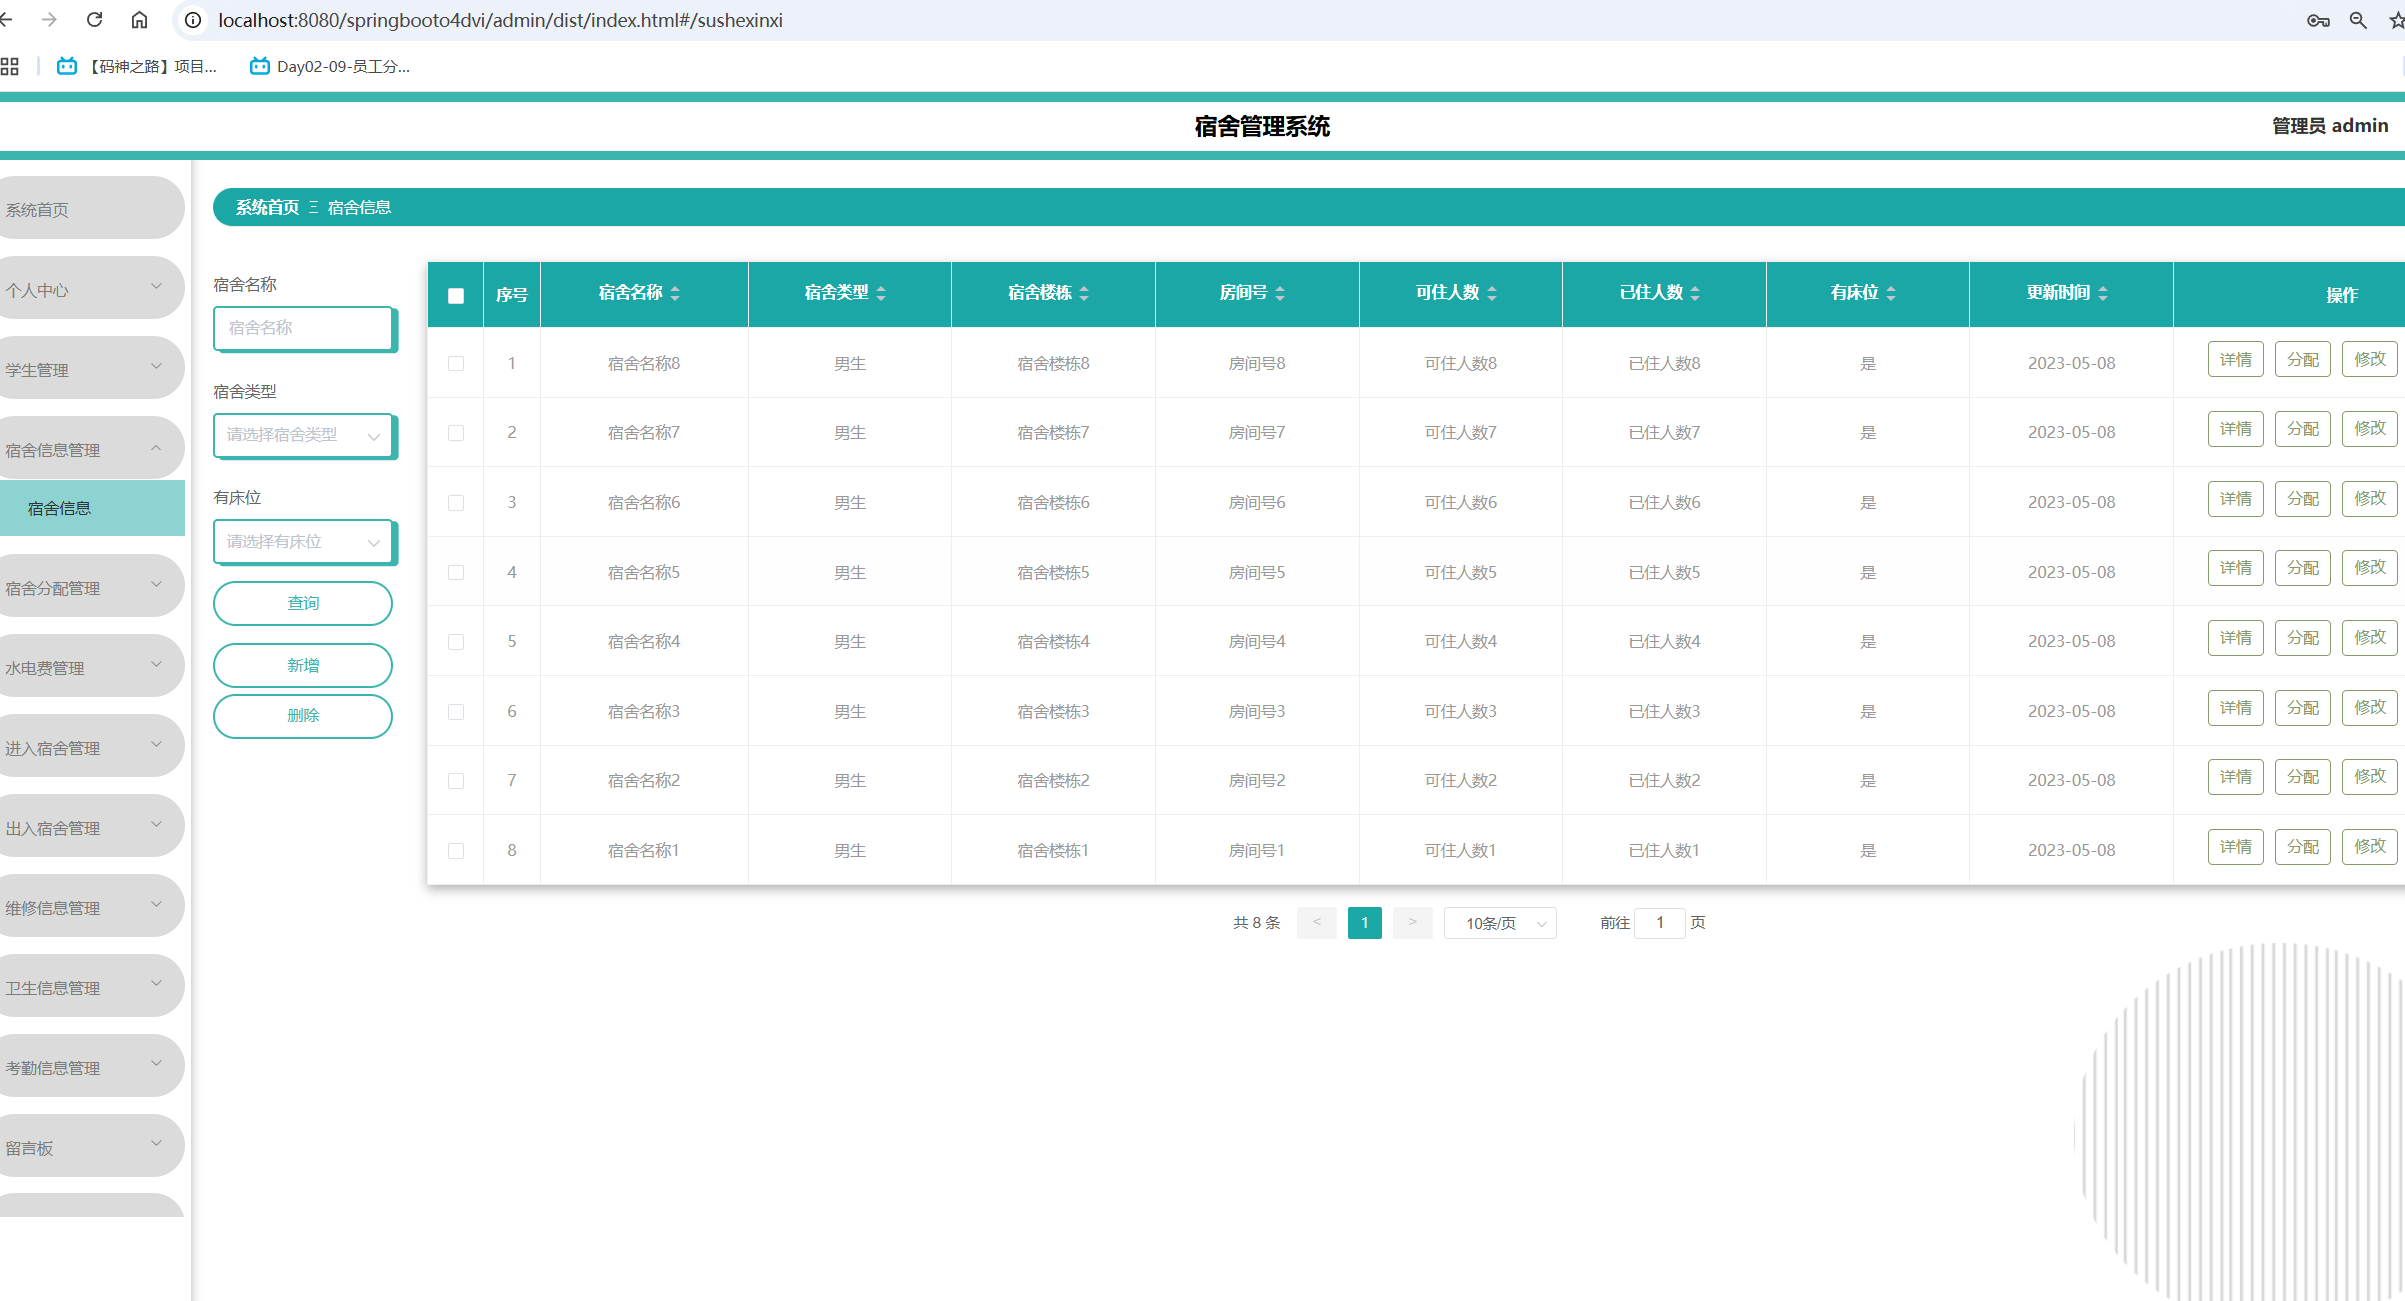Click the 删除 delete button
2405x1301 pixels.
pos(303,716)
